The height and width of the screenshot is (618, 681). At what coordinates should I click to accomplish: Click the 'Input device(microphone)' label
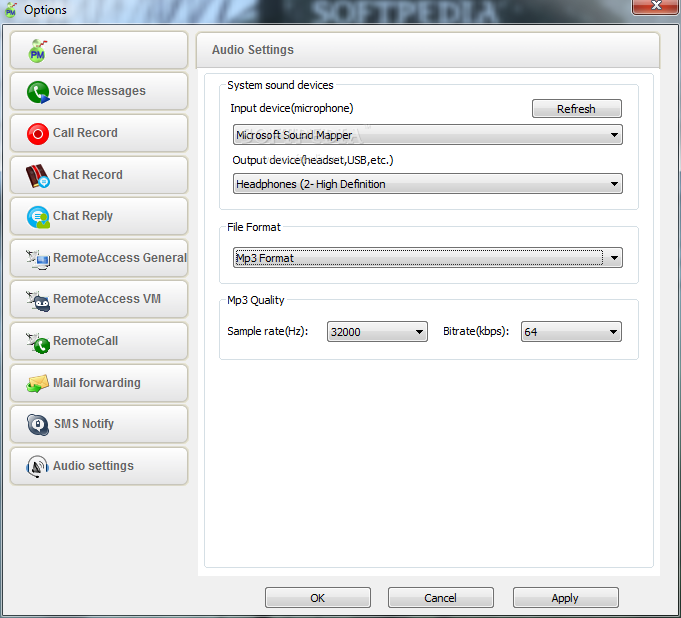click(x=292, y=108)
